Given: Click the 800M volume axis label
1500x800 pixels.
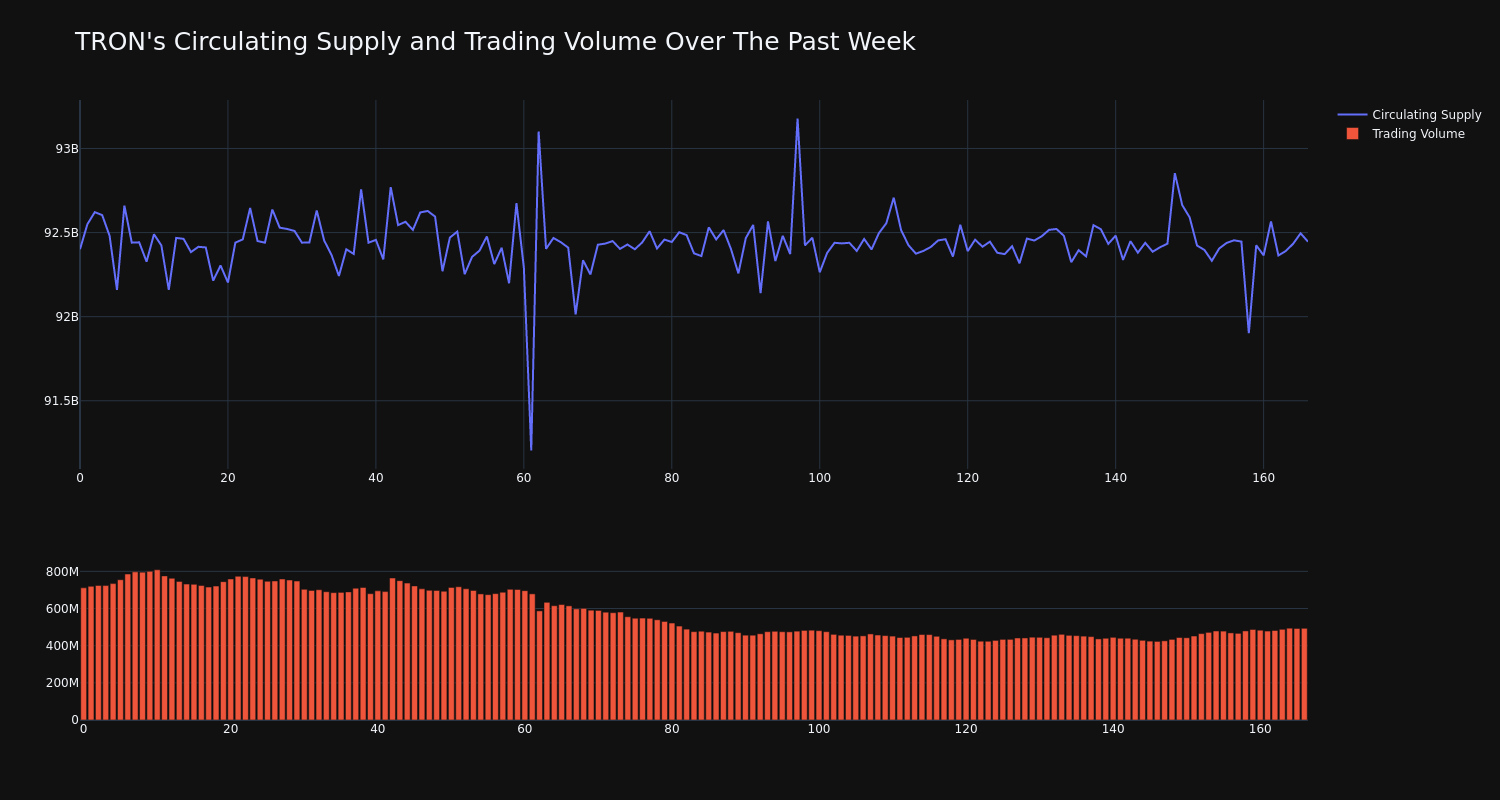Looking at the screenshot, I should tap(62, 572).
